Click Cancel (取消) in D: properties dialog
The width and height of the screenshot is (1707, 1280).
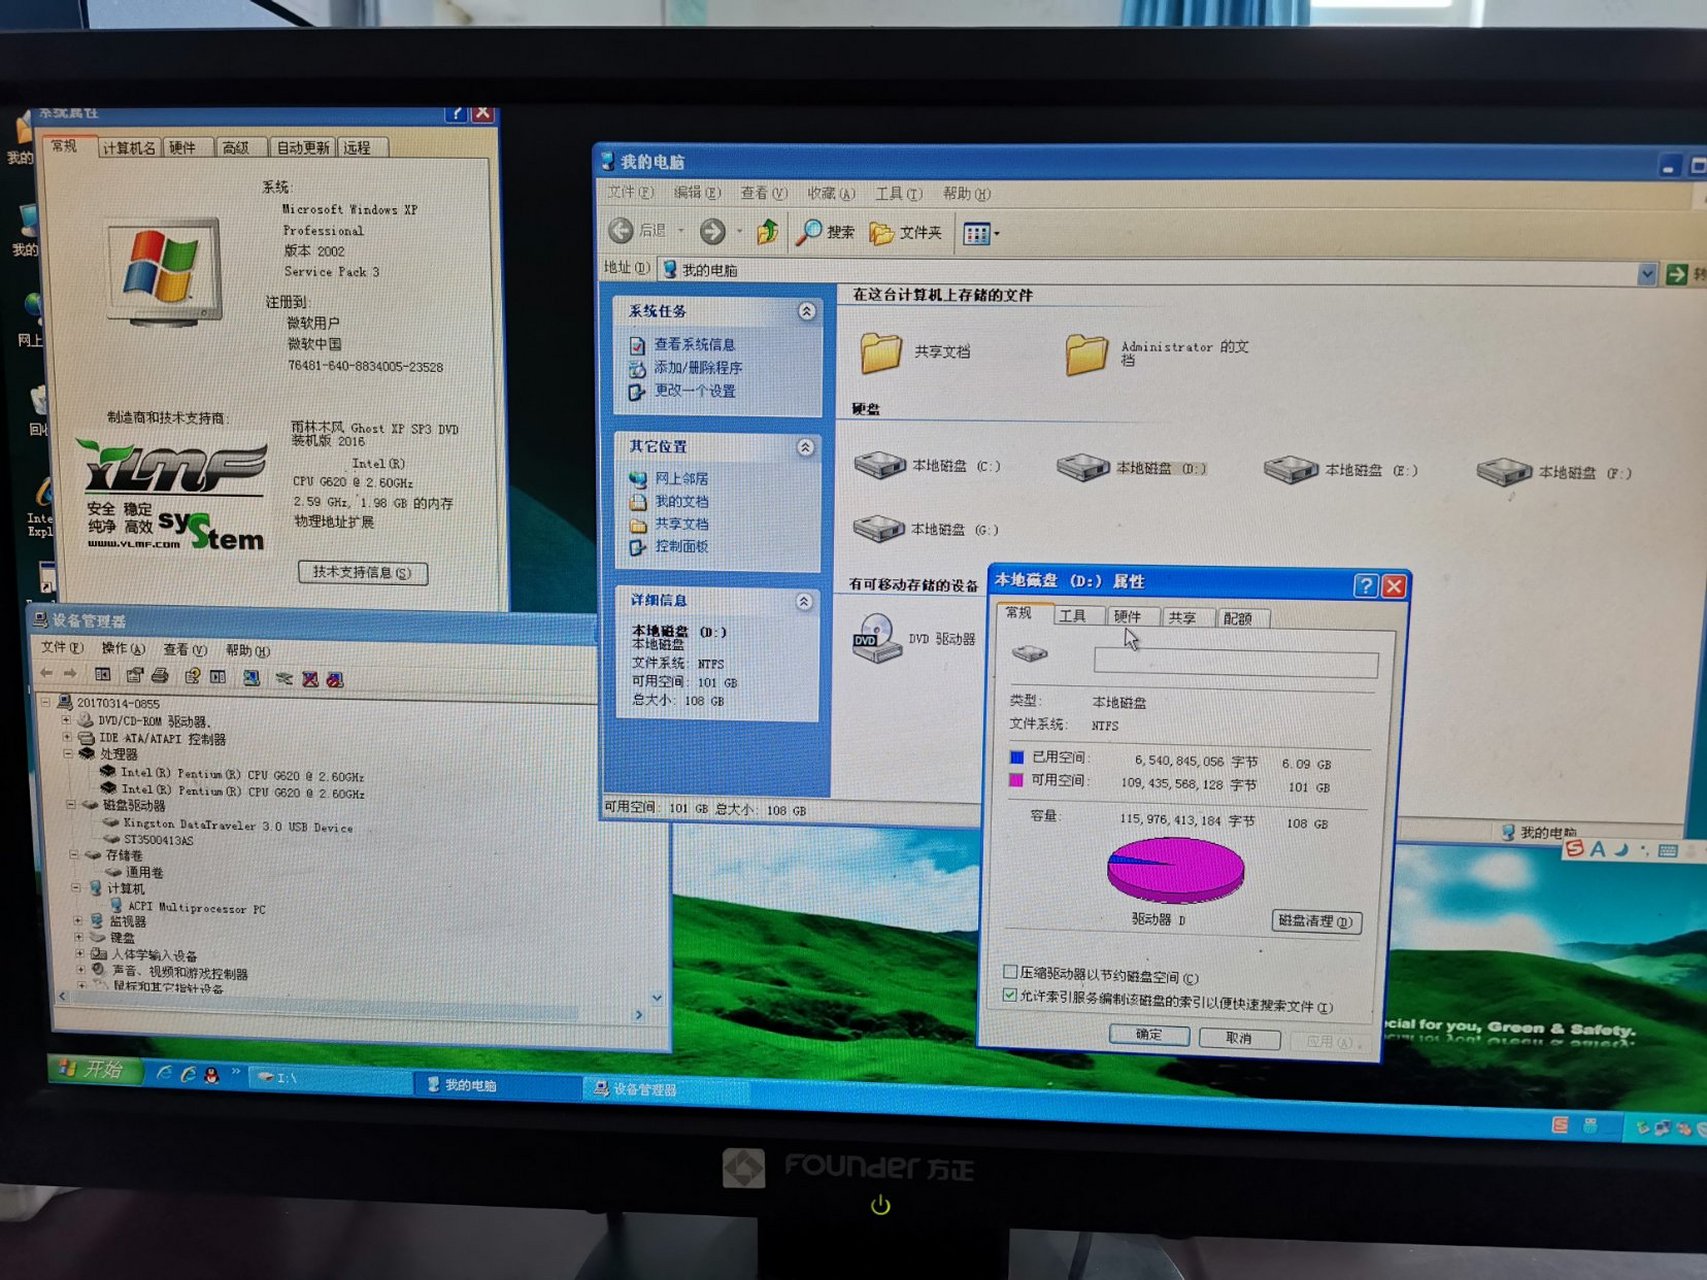(1239, 1038)
